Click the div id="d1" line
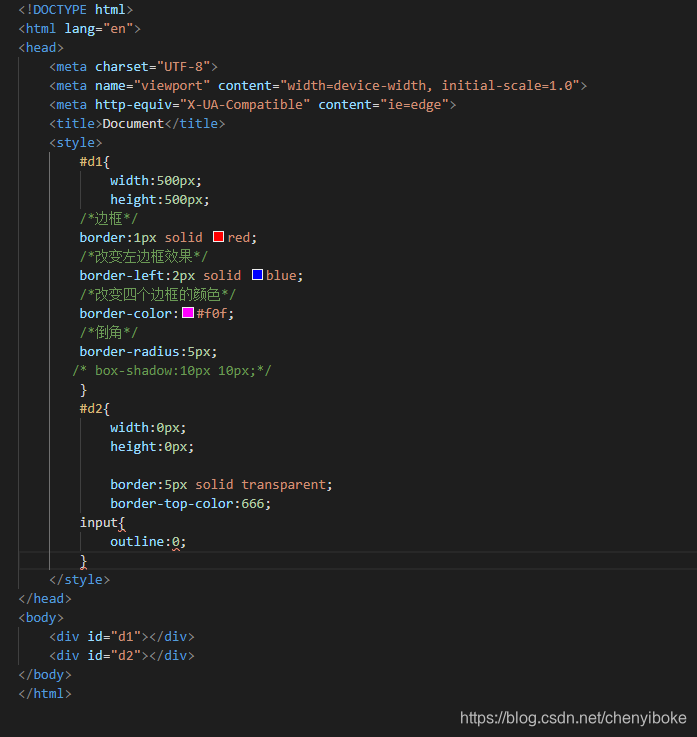 pyautogui.click(x=122, y=636)
